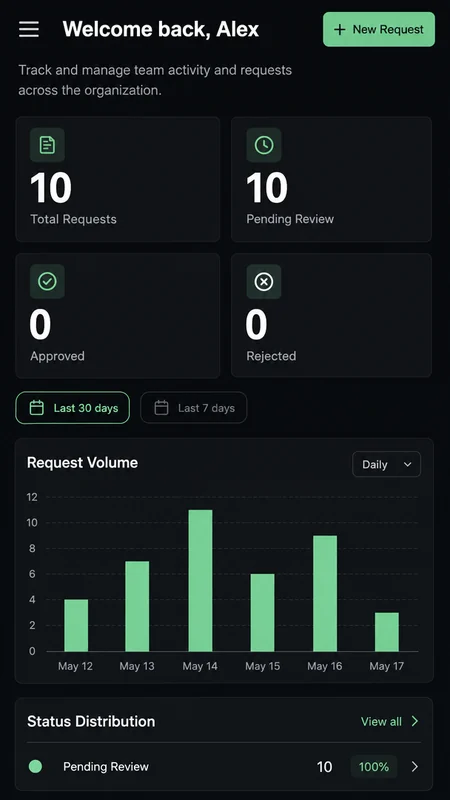Click the green Pending Review status dot
Image resolution: width=450 pixels, height=800 pixels.
point(35,766)
